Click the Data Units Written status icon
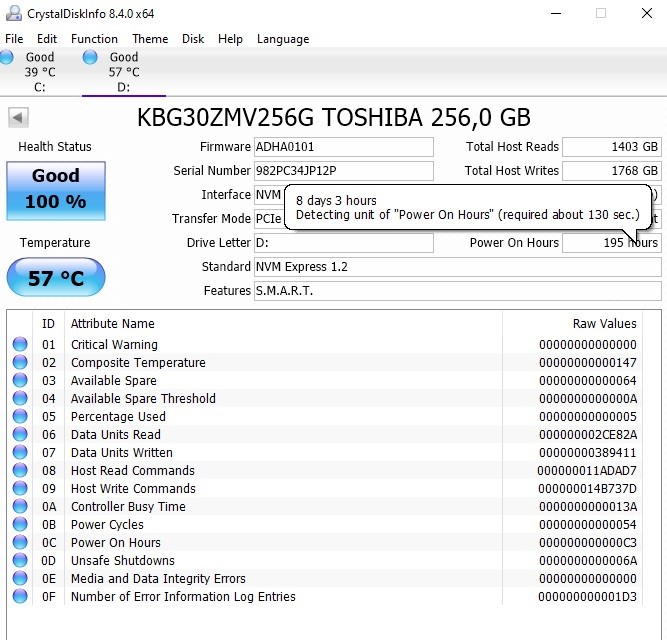 (x=20, y=452)
